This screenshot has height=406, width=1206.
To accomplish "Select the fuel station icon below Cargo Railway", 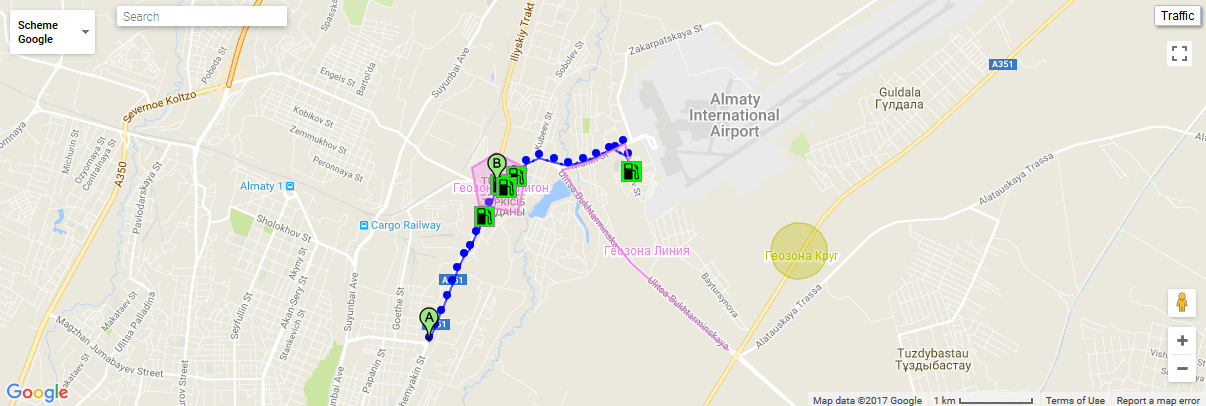I will tap(484, 216).
